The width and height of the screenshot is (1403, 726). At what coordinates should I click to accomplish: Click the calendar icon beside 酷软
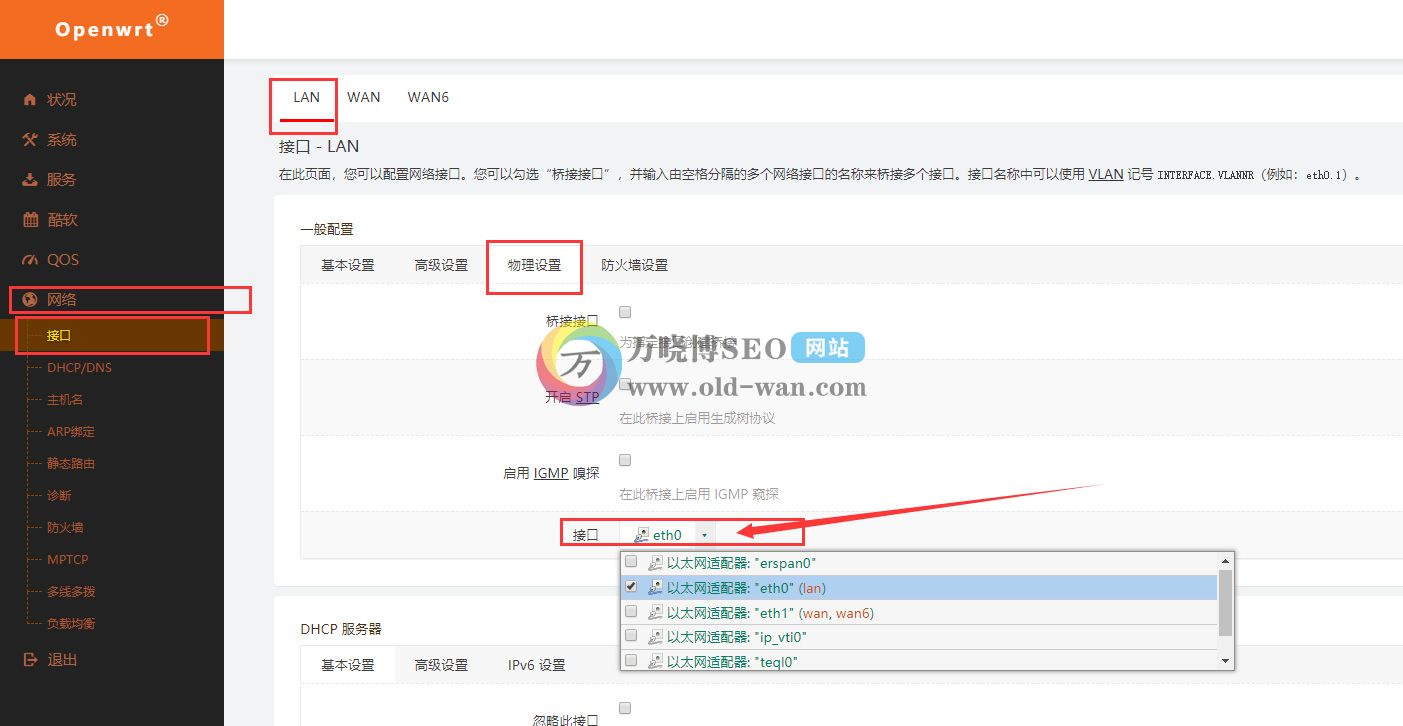[30, 219]
